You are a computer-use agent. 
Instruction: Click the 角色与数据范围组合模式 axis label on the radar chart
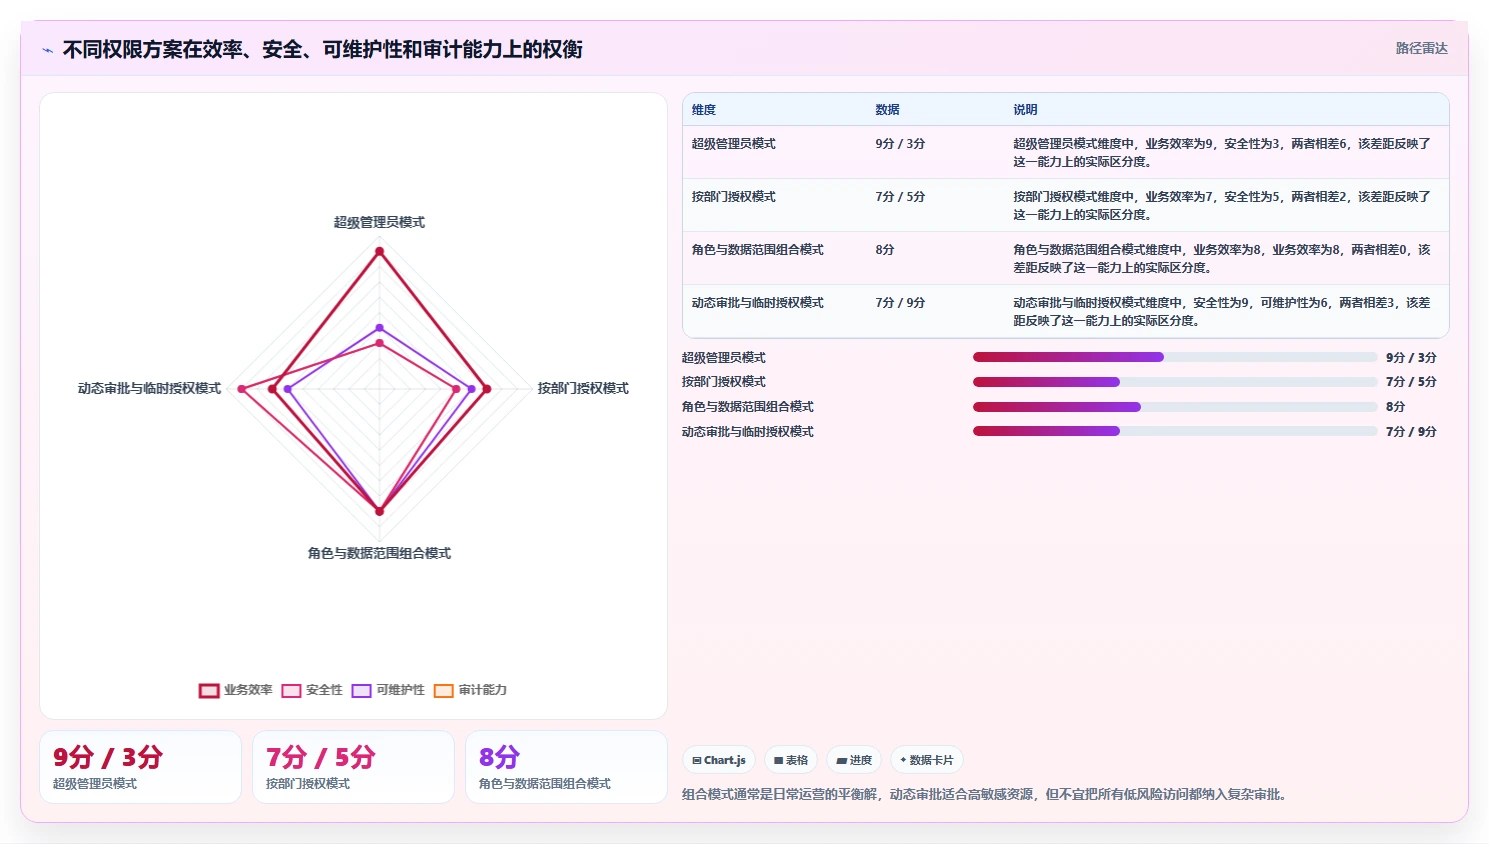coord(379,553)
